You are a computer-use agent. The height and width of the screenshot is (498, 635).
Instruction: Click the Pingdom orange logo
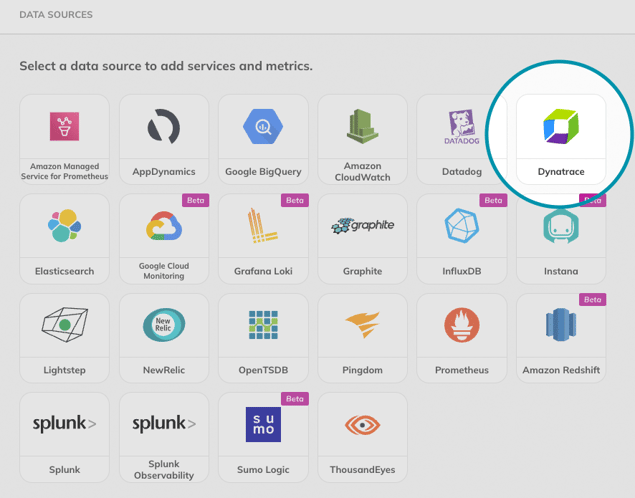click(362, 325)
